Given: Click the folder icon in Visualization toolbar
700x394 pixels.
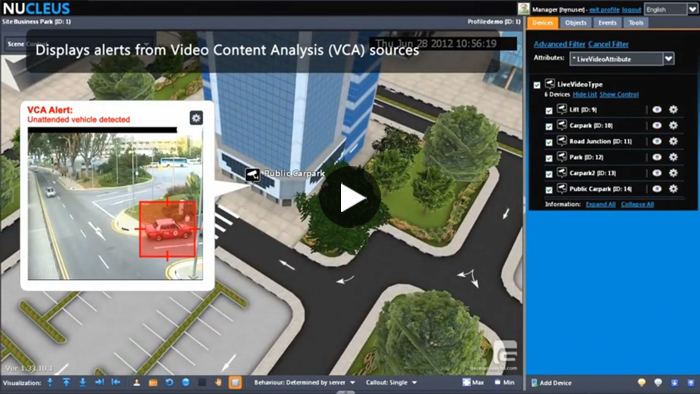Looking at the screenshot, I should 153,382.
